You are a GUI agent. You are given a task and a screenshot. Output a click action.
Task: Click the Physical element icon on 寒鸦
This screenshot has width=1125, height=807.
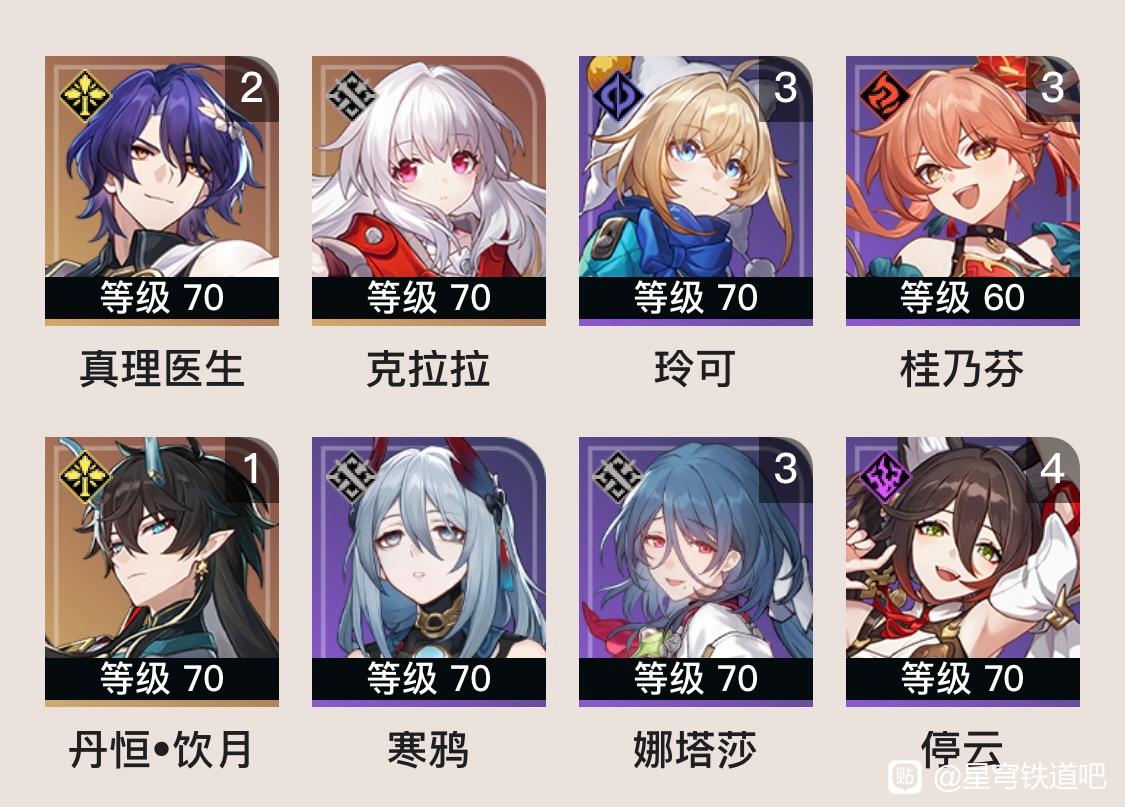click(x=352, y=476)
